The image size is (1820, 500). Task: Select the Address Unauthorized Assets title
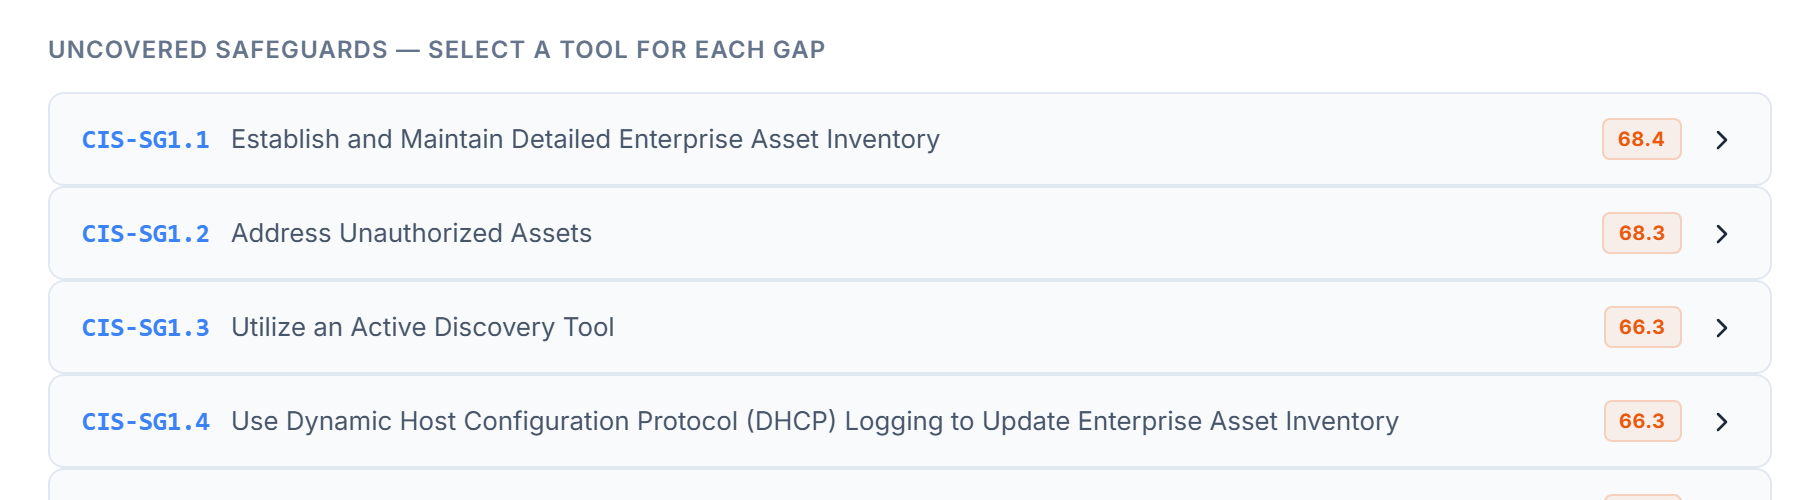click(x=411, y=233)
